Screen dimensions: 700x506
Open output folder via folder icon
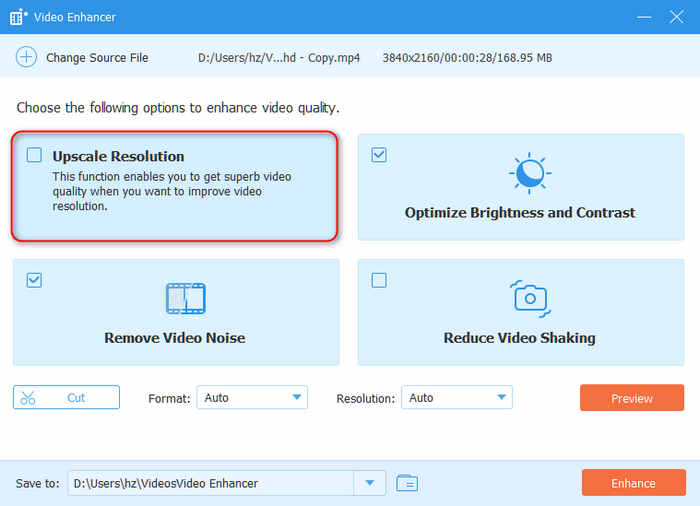[407, 483]
